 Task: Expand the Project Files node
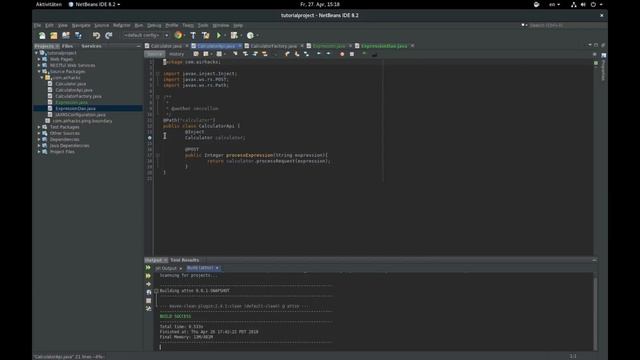tap(39, 151)
